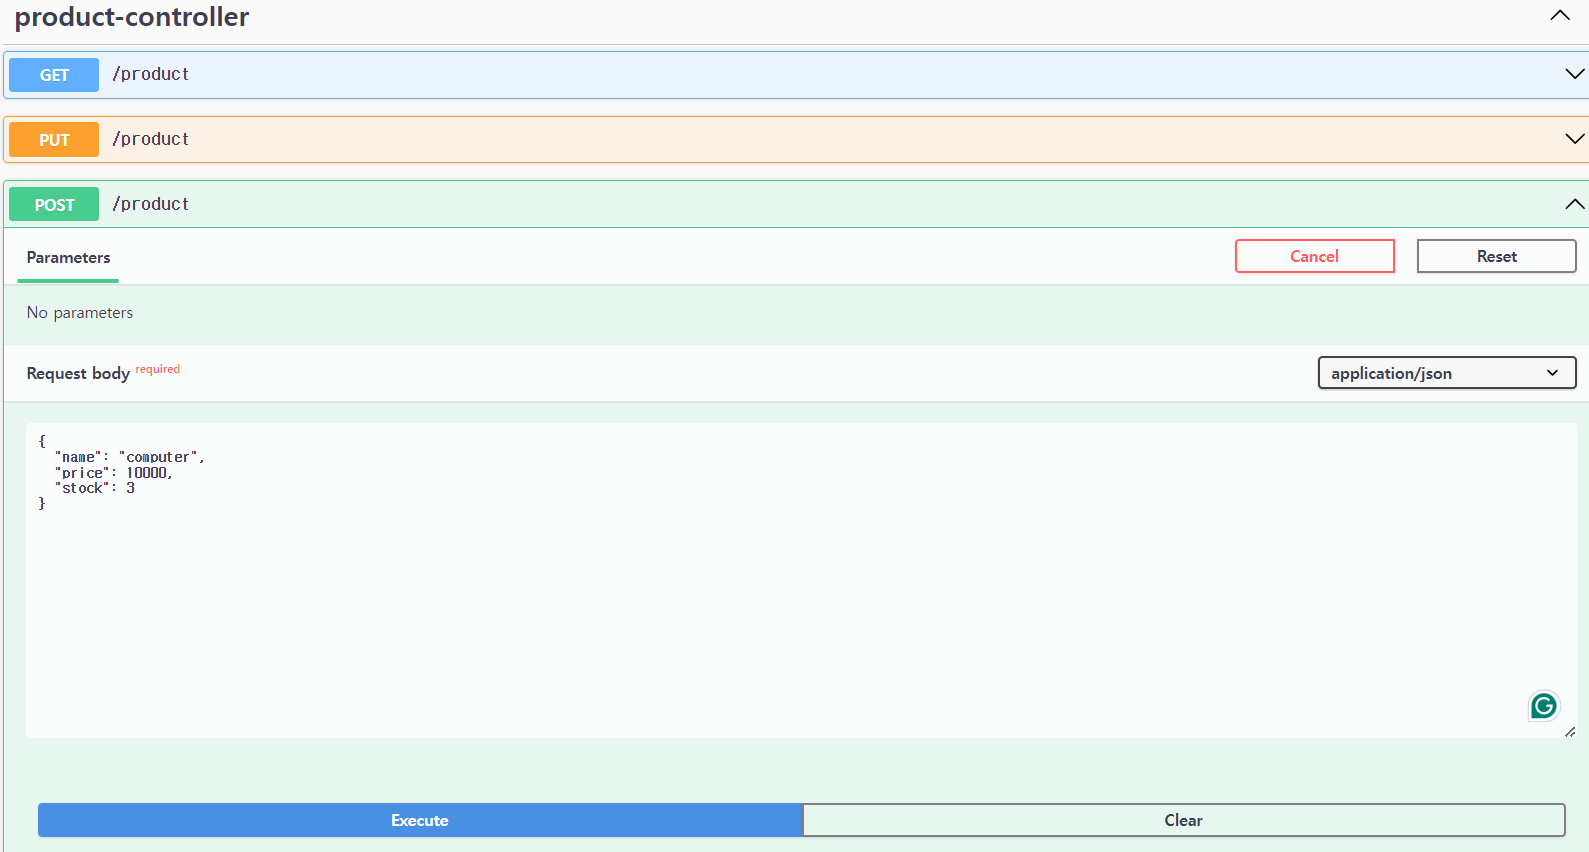
Task: Expand the GET /product operation chevron
Action: pyautogui.click(x=1575, y=74)
